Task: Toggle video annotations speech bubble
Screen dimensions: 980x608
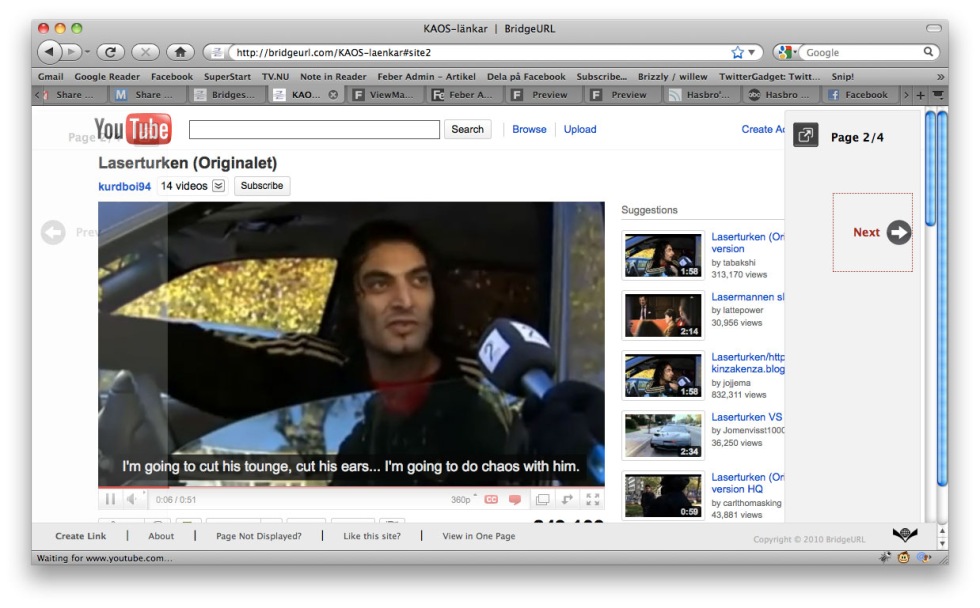Action: pos(515,499)
